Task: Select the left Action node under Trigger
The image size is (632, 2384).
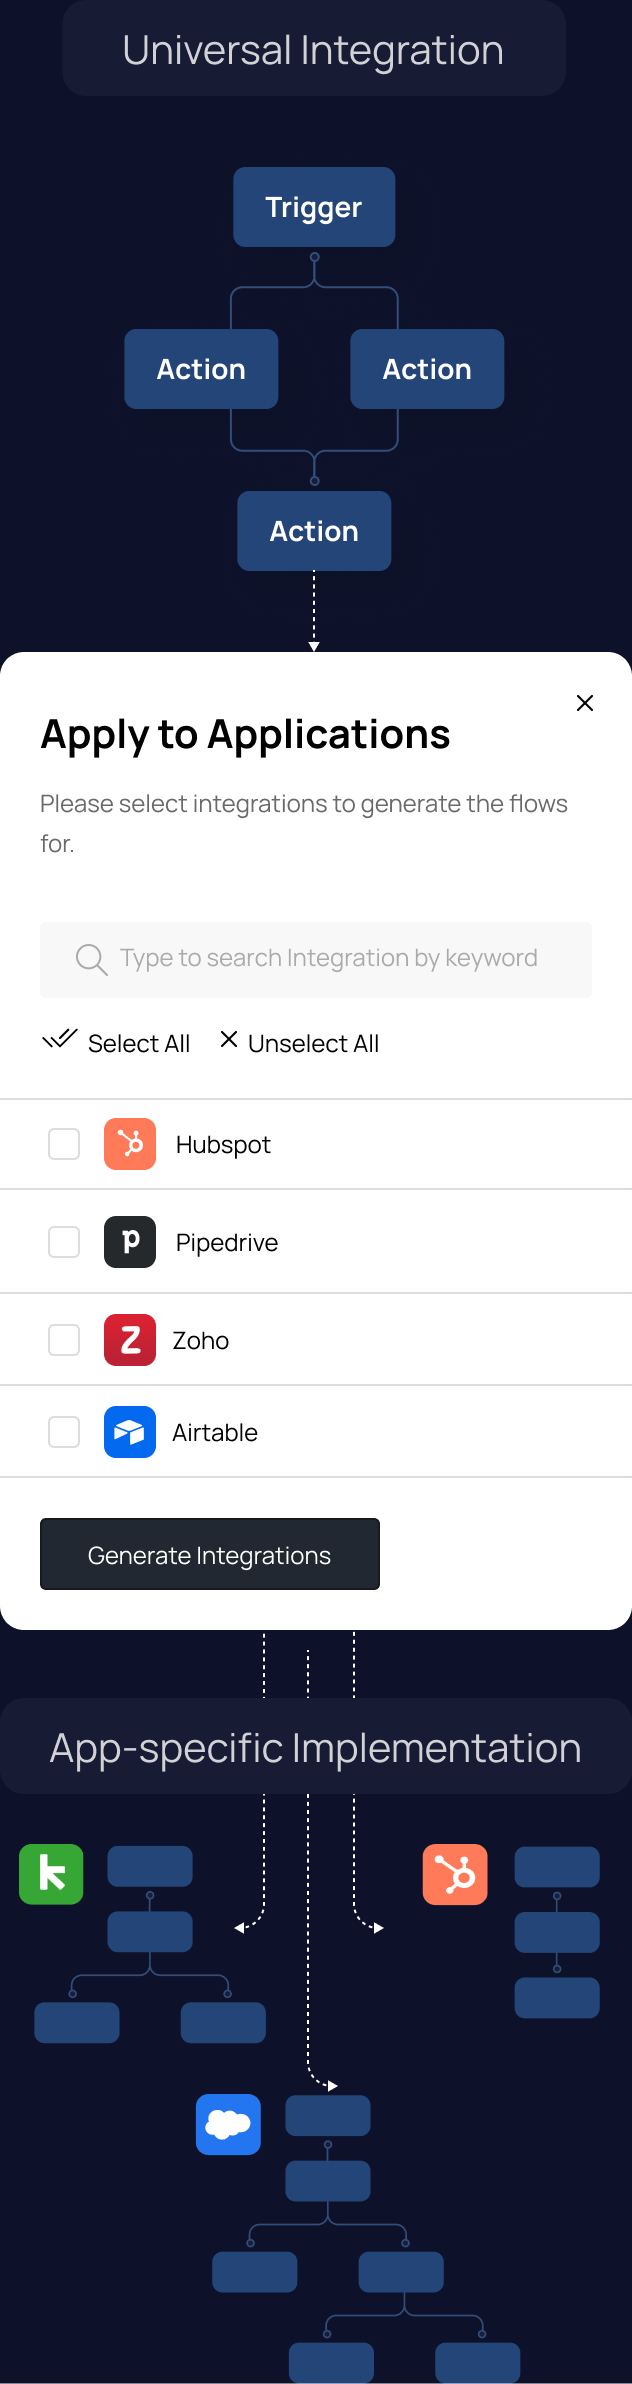Action: (x=201, y=369)
